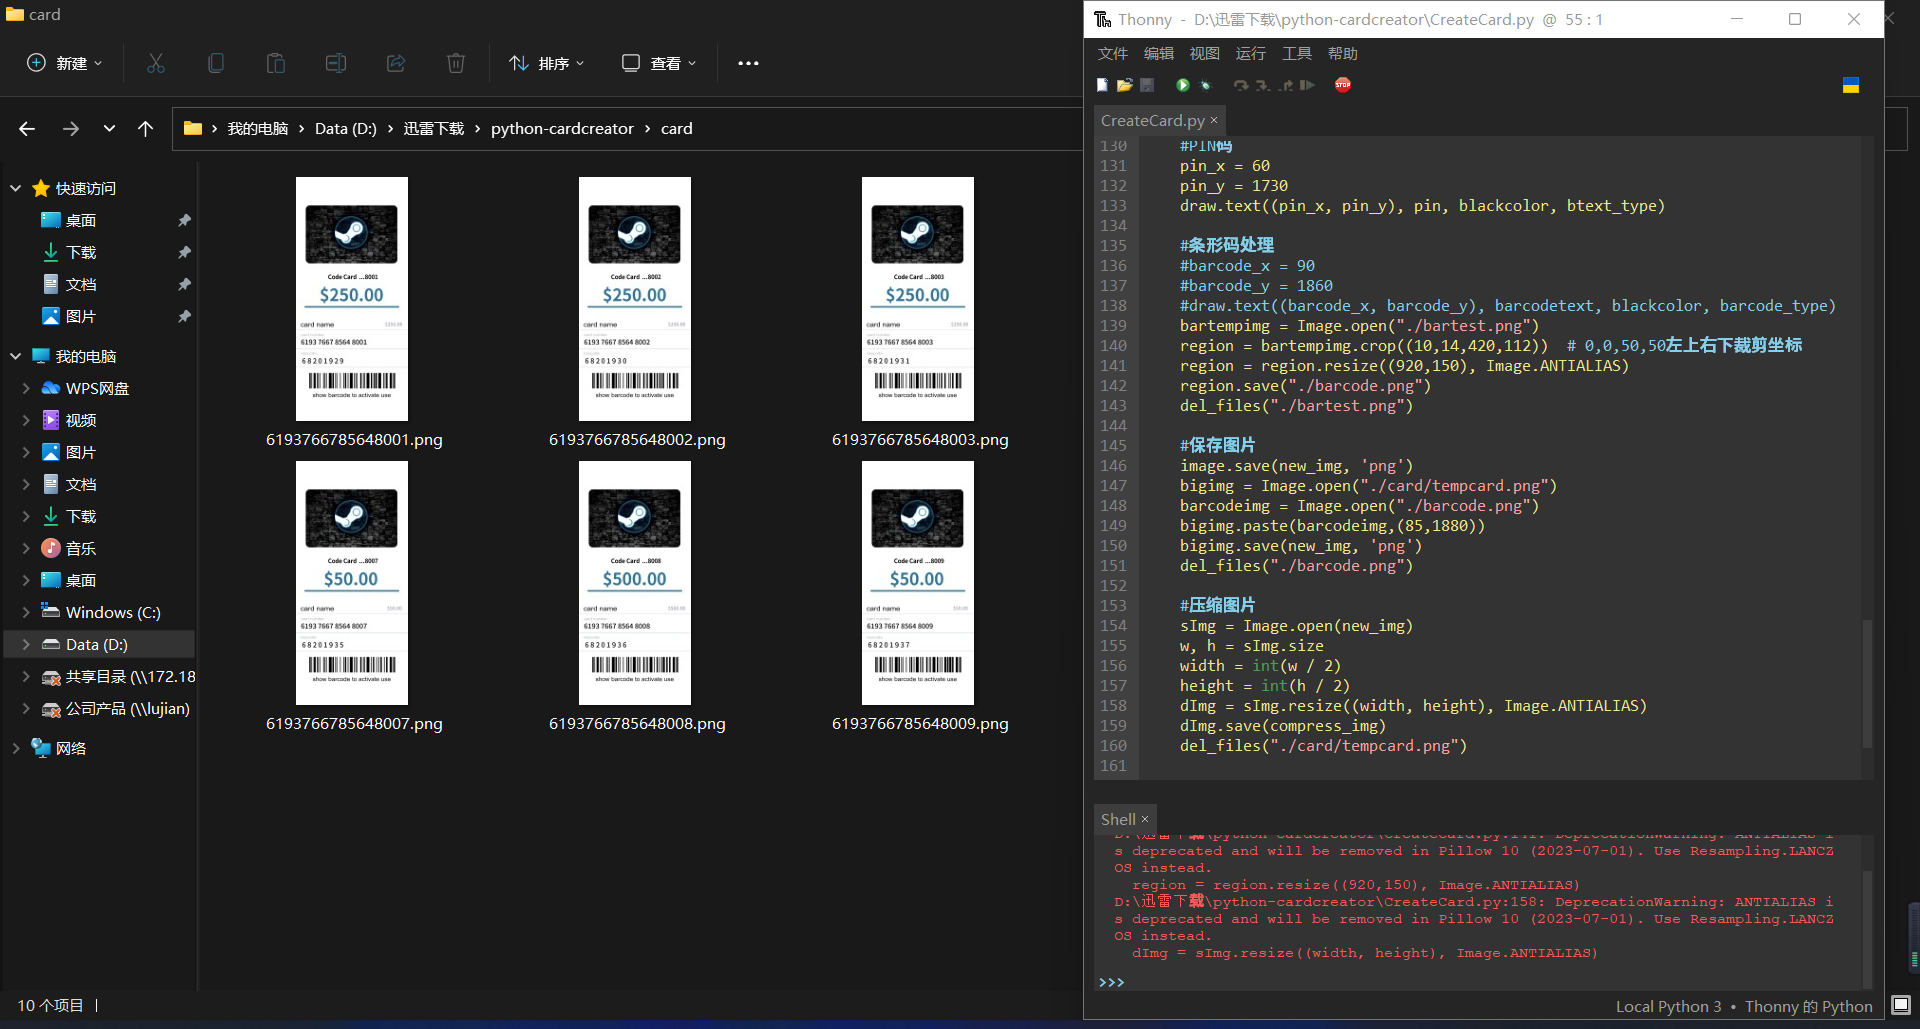This screenshot has height=1029, width=1920.
Task: Open the 运行 menu in Thonny
Action: click(1251, 53)
